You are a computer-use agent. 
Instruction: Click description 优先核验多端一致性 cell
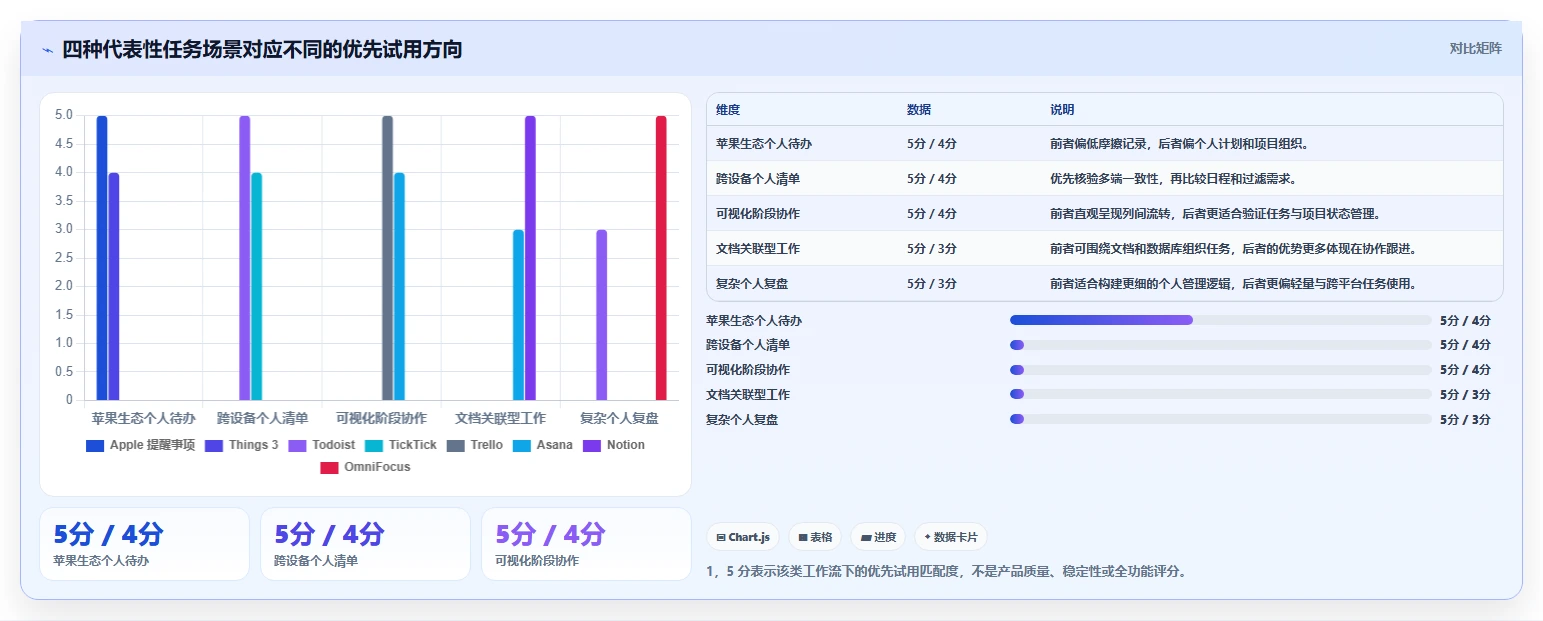tap(1173, 179)
